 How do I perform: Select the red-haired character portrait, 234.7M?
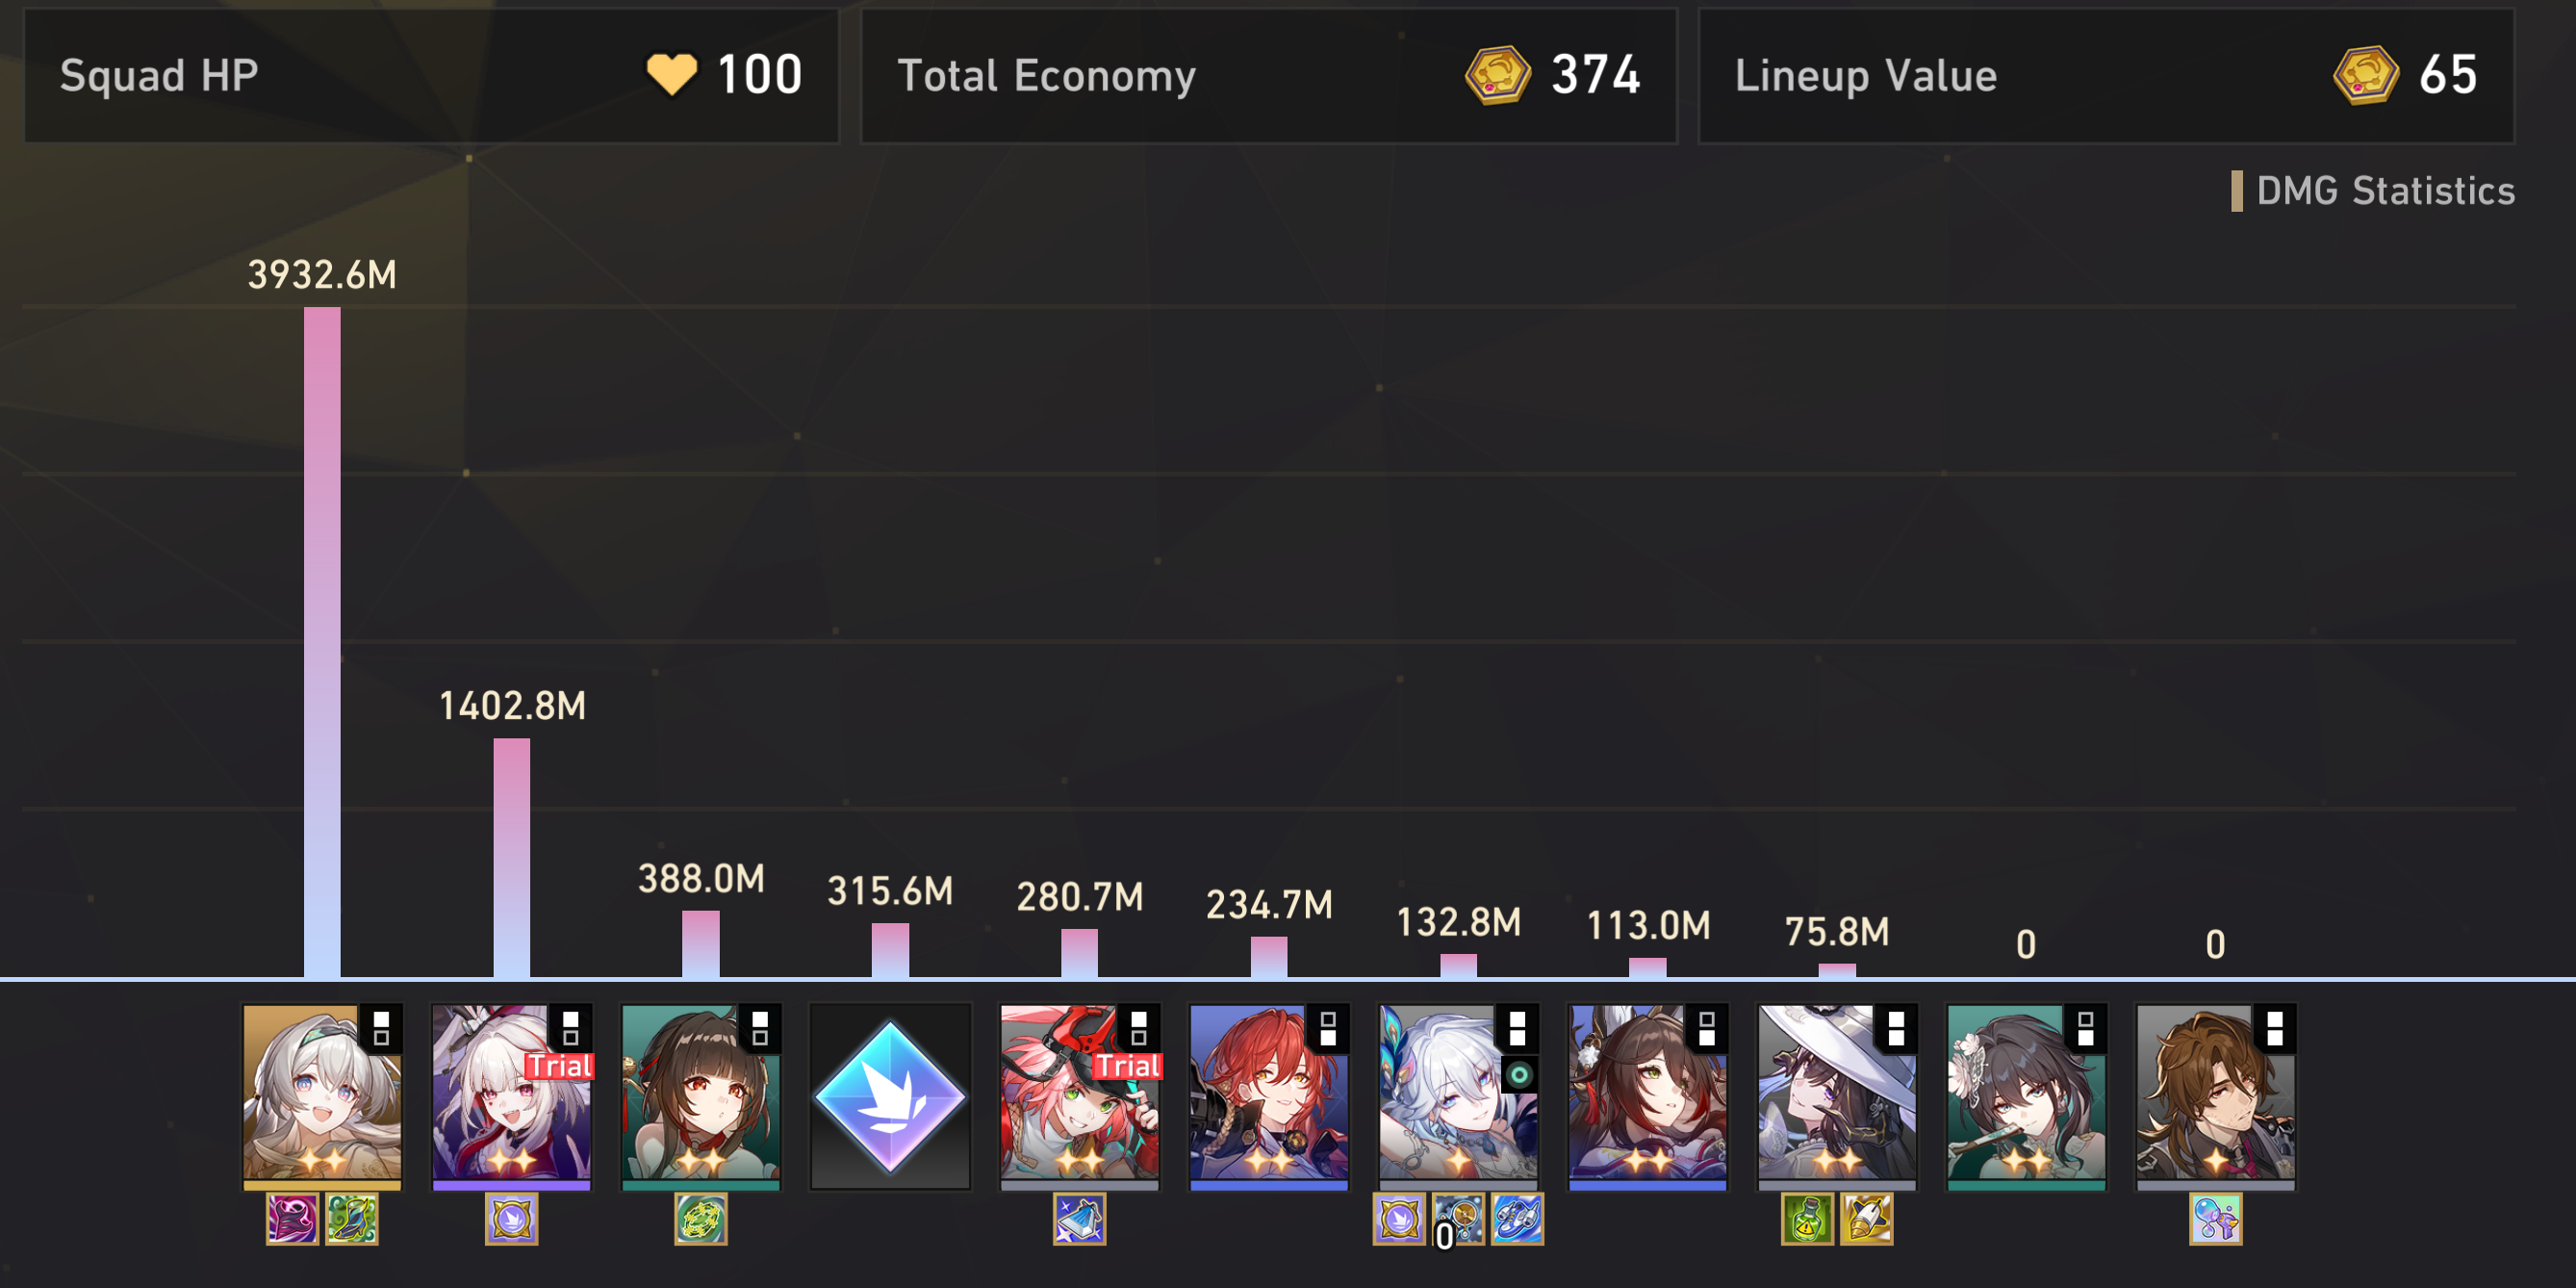click(1269, 1097)
